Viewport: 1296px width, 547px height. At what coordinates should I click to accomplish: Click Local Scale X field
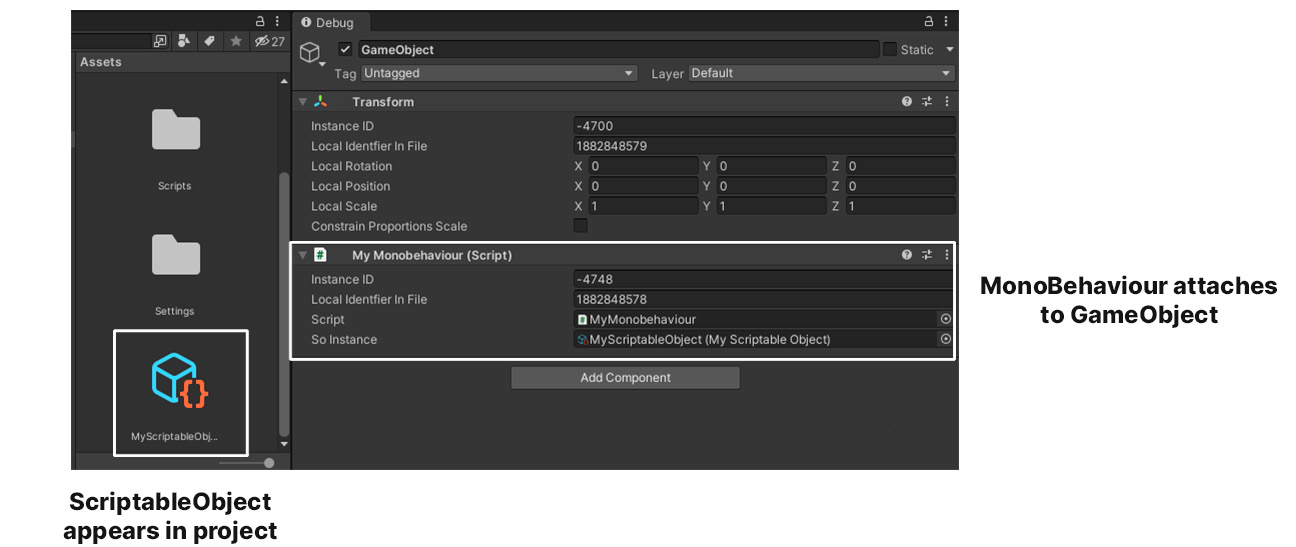(x=643, y=206)
